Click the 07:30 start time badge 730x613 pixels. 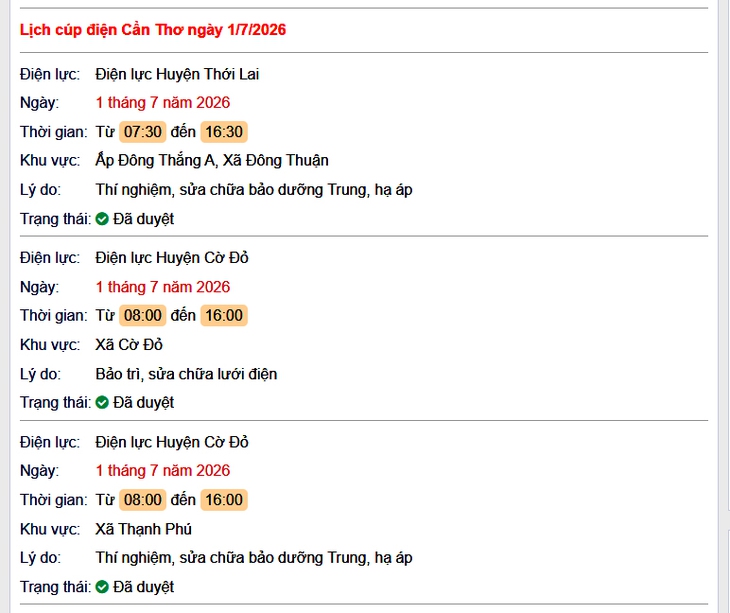[x=142, y=132]
